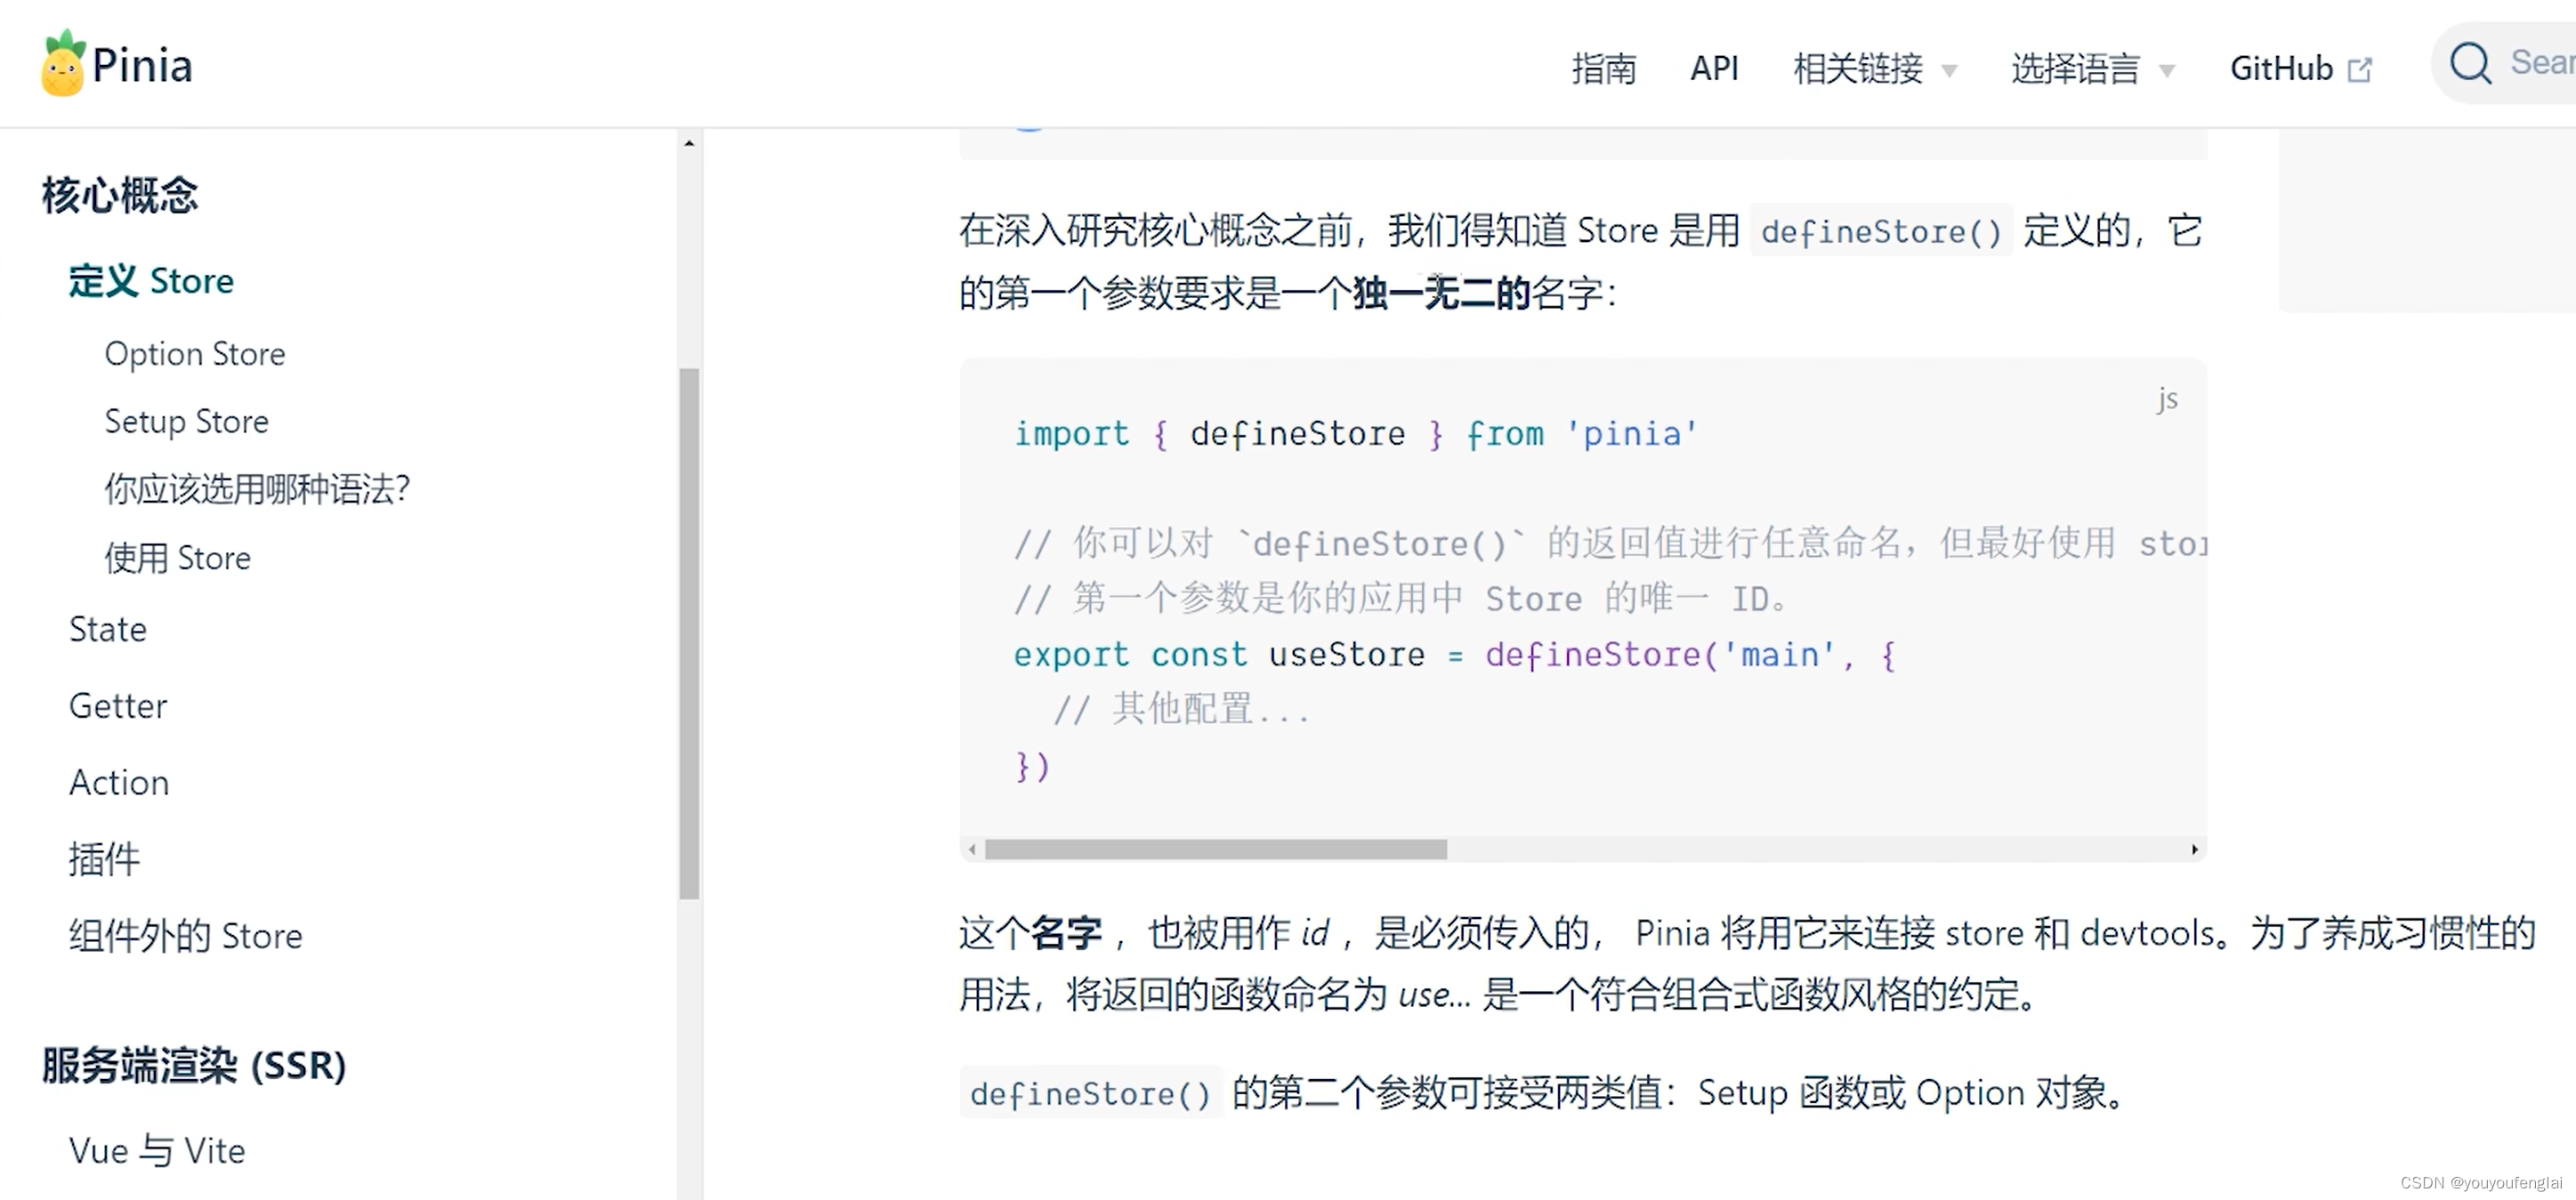Go to Setup Store section link
Viewport: 2576px width, 1200px height.
click(x=187, y=421)
